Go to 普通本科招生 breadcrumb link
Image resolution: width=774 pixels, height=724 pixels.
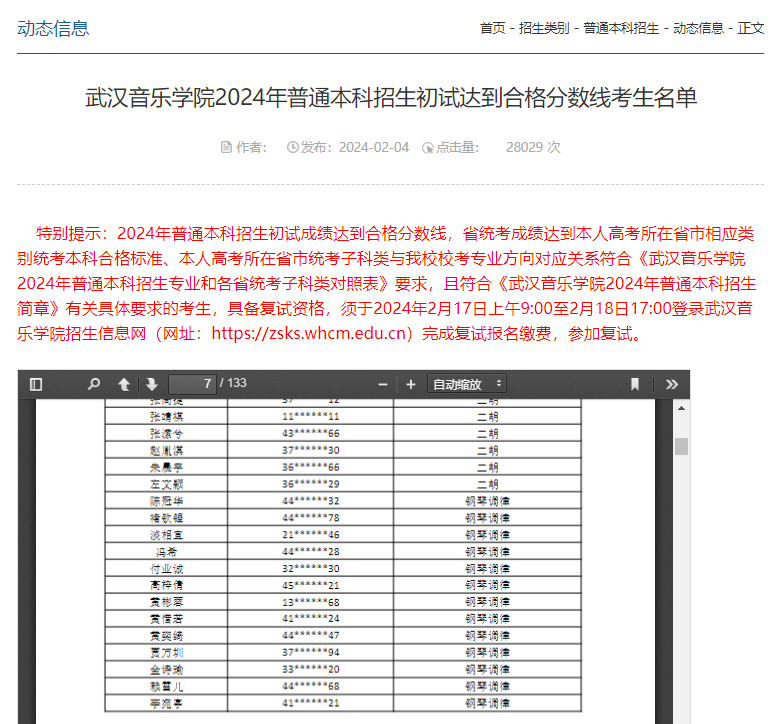pyautogui.click(x=621, y=28)
